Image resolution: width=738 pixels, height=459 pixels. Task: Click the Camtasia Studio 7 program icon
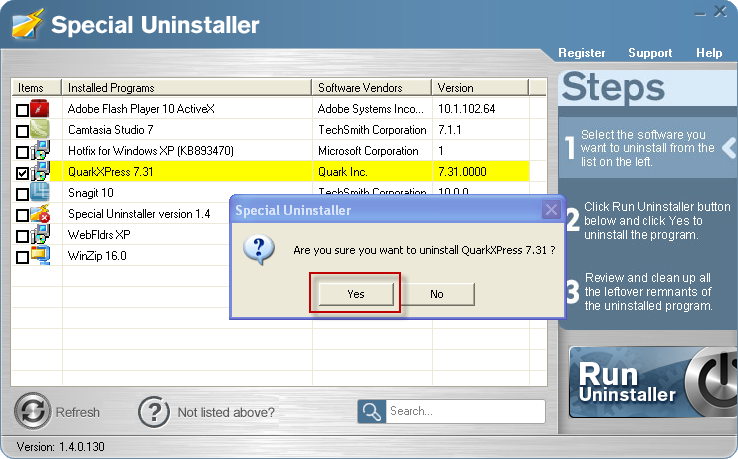pyautogui.click(x=40, y=129)
